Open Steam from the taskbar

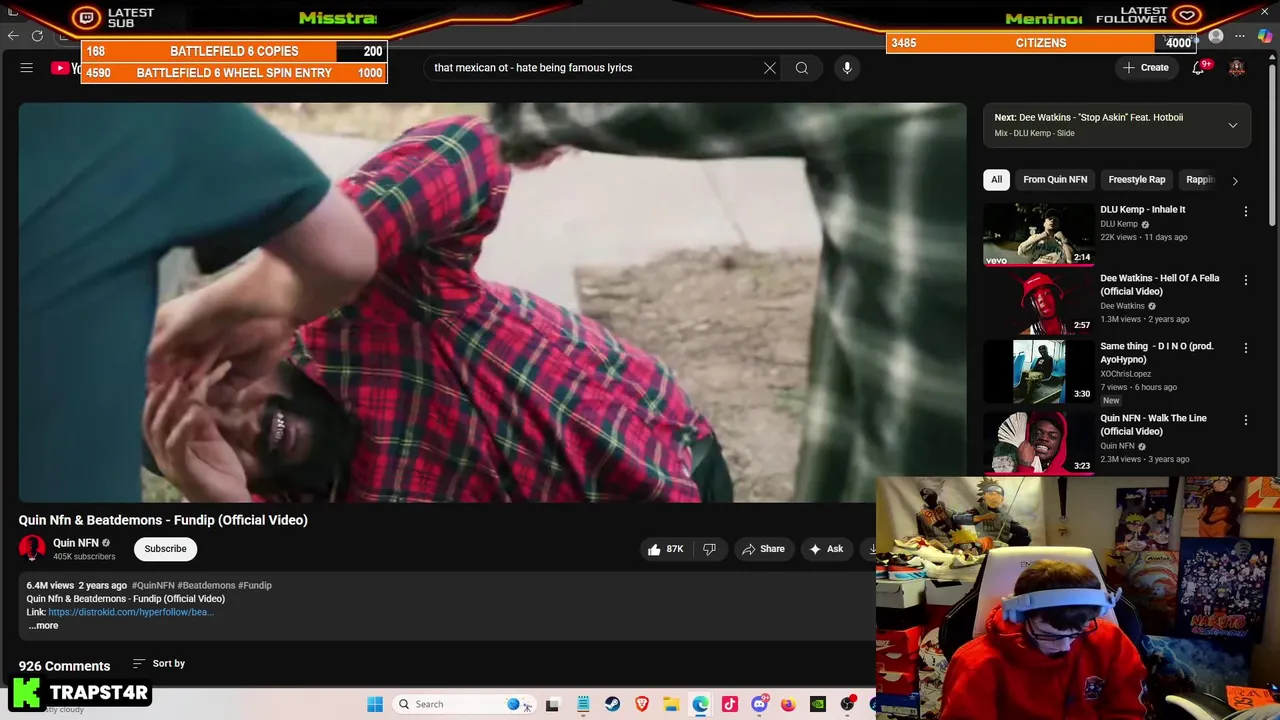coord(612,704)
